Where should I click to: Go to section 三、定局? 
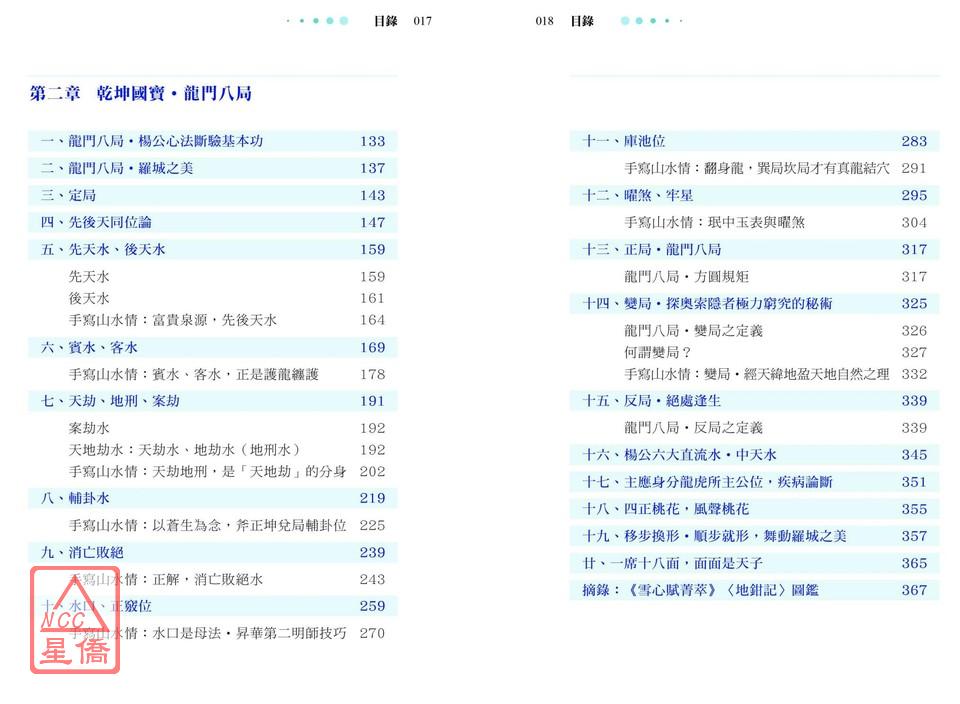[x=68, y=195]
